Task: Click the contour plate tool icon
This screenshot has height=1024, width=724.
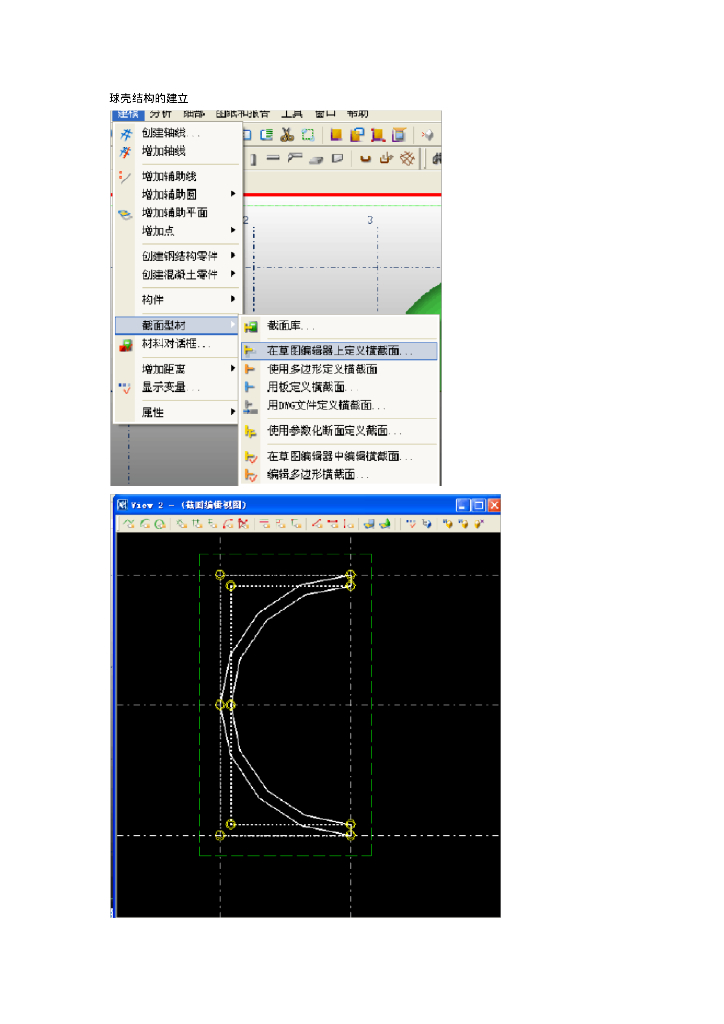Action: (338, 158)
